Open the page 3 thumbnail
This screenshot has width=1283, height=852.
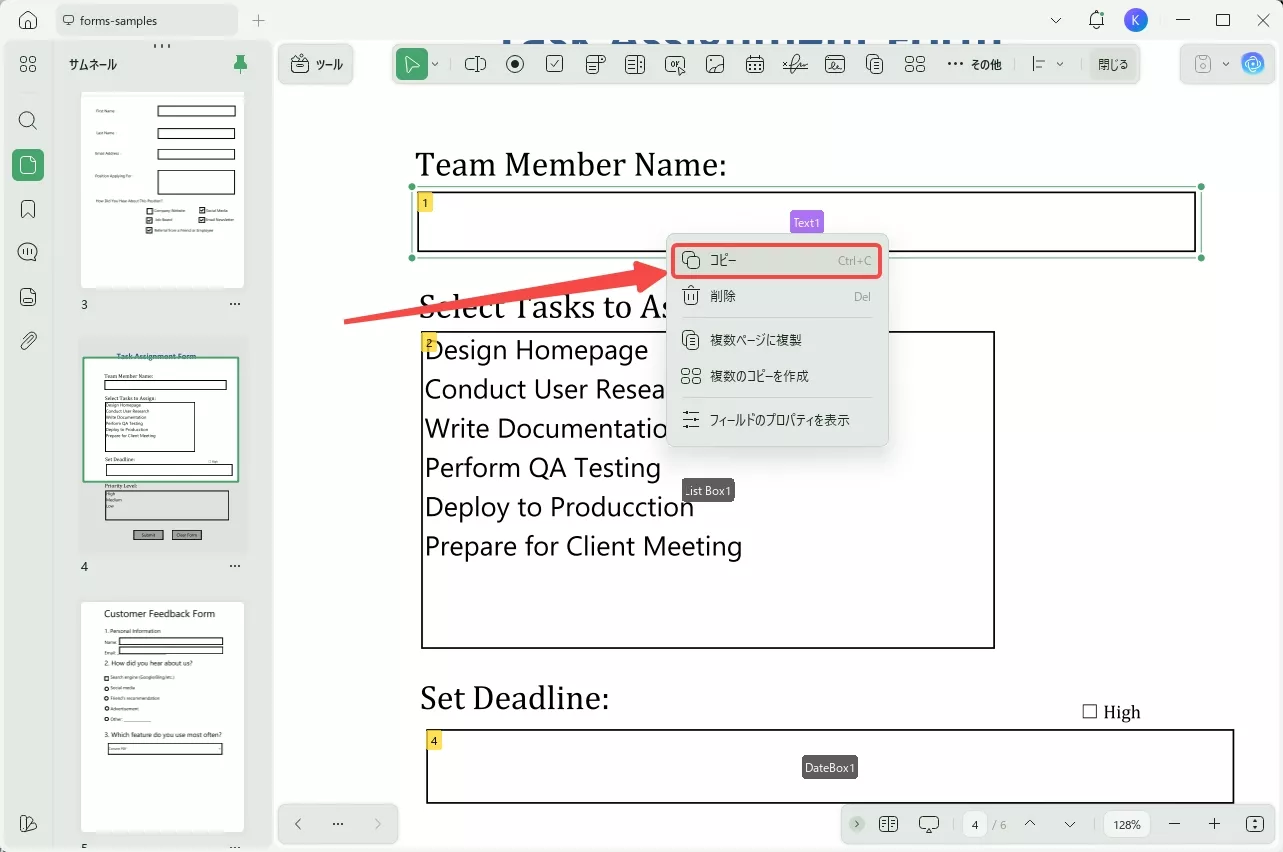[x=162, y=190]
